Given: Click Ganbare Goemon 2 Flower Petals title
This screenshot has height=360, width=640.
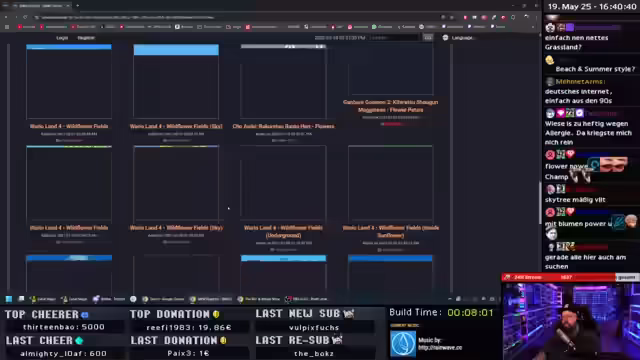Looking at the screenshot, I should pos(391,106).
